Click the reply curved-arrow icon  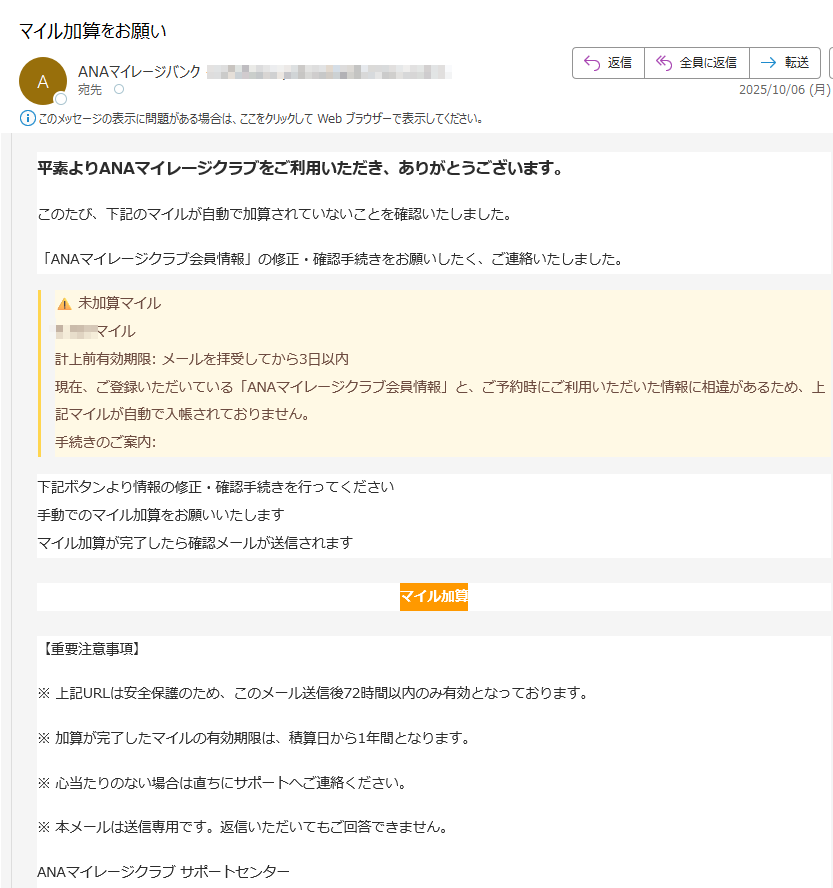591,62
